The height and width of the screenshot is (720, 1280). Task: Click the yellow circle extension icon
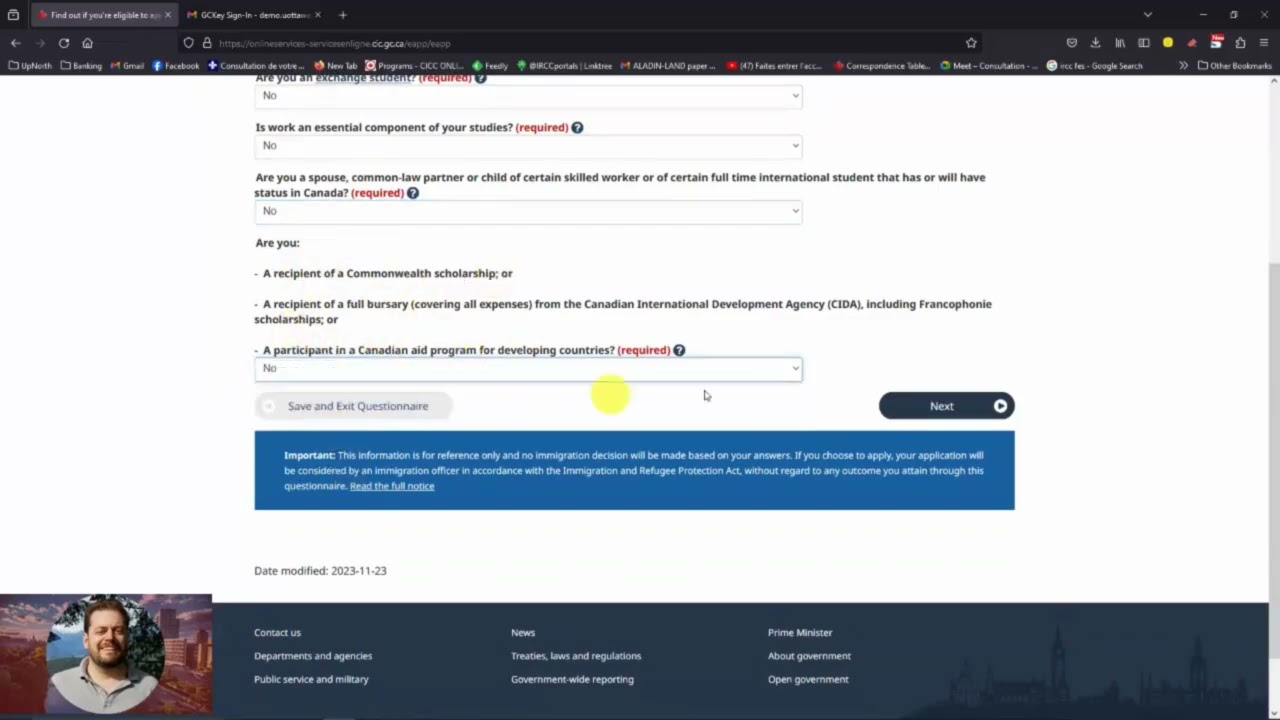pyautogui.click(x=1168, y=43)
